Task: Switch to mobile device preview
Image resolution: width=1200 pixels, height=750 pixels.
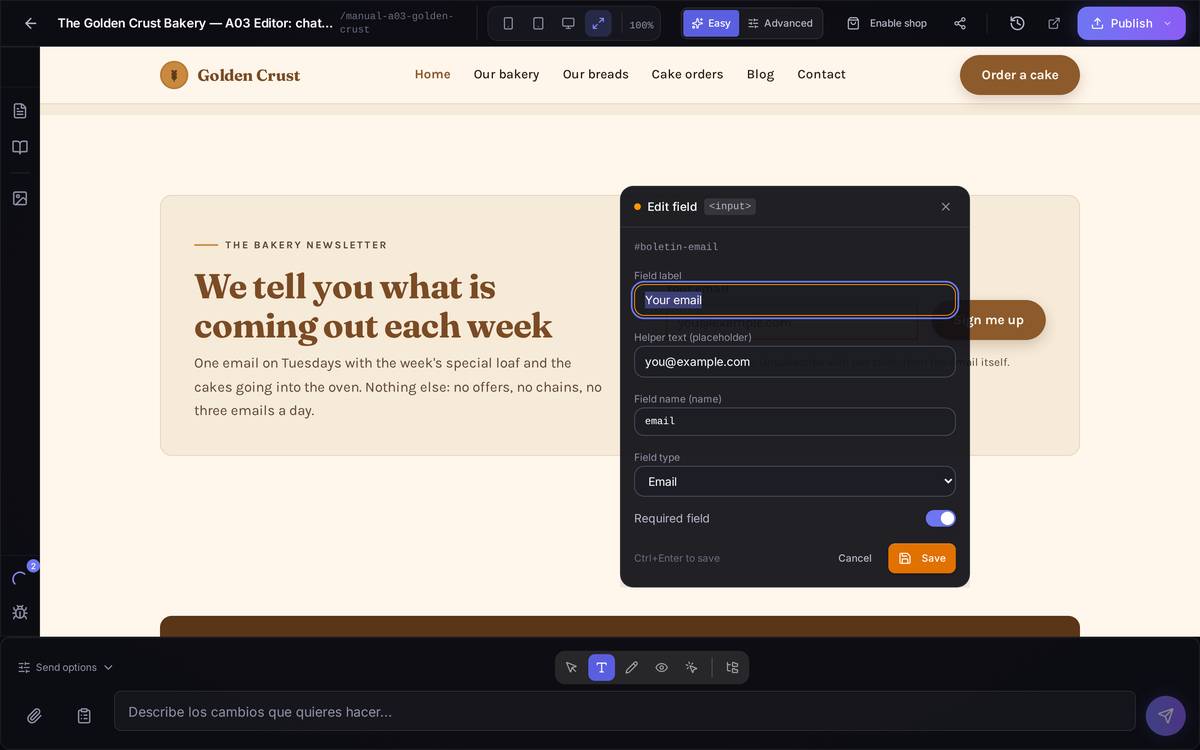Action: [x=508, y=23]
